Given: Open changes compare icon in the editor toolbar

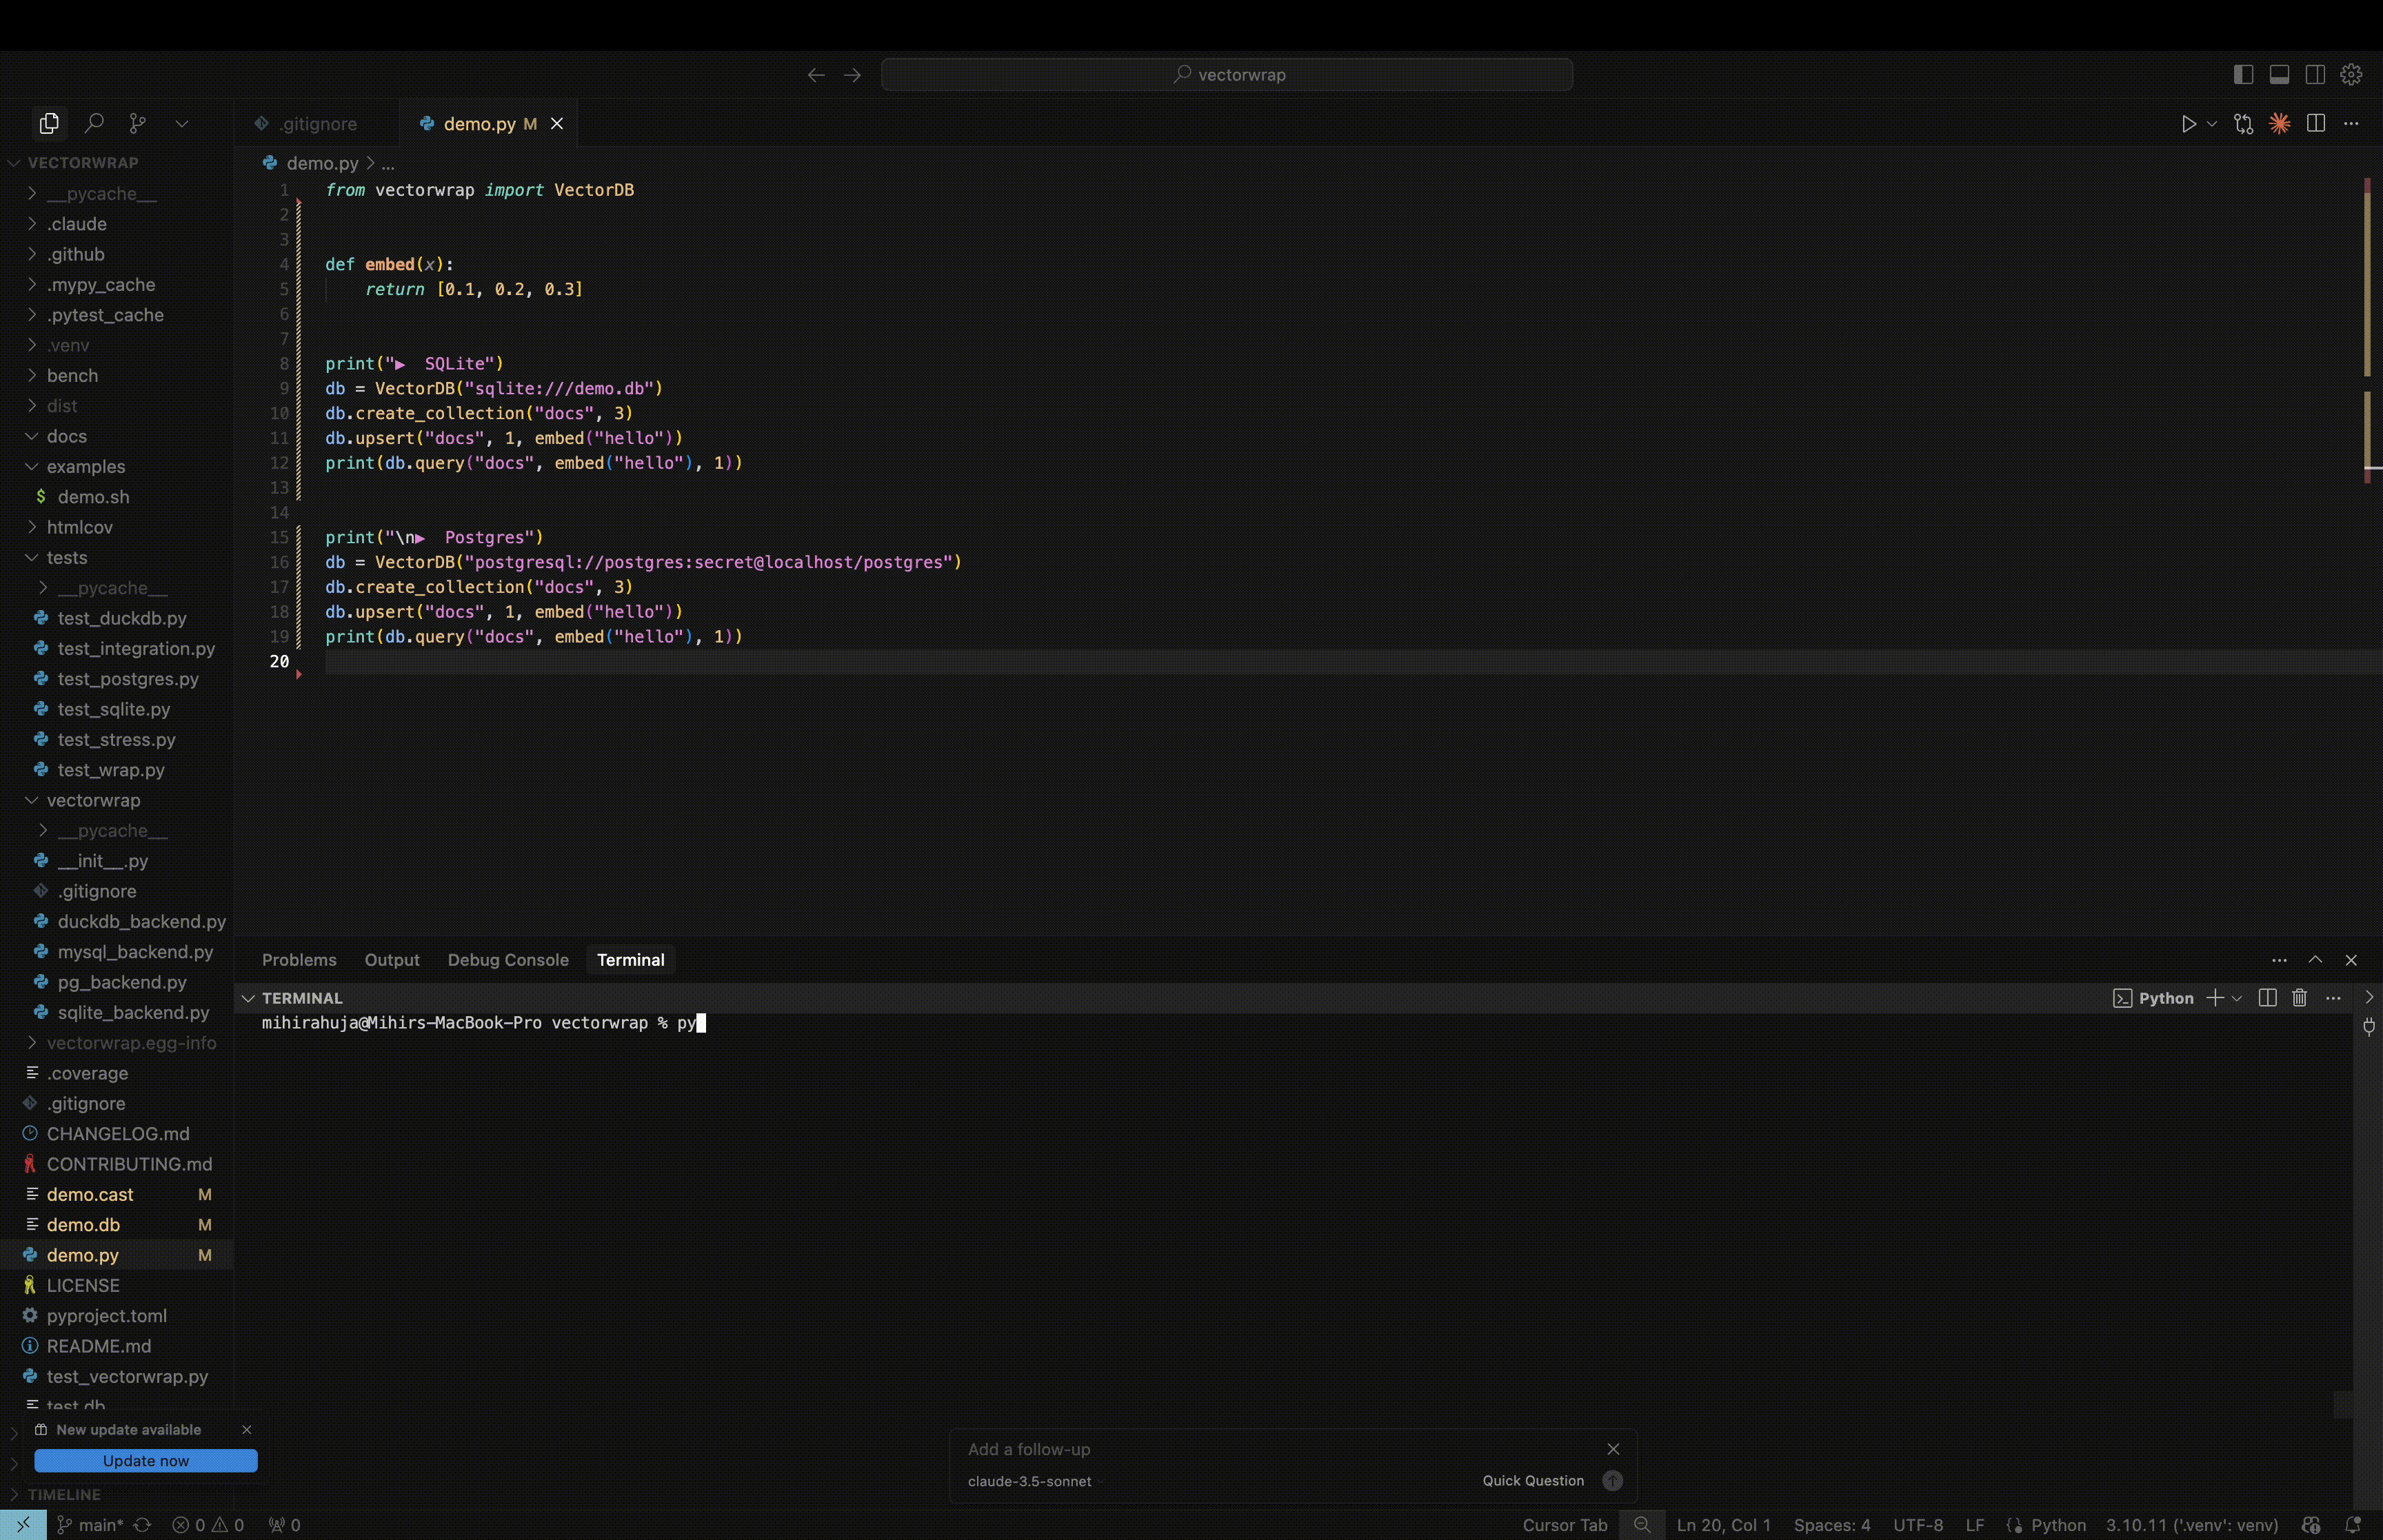Looking at the screenshot, I should click(x=2243, y=124).
